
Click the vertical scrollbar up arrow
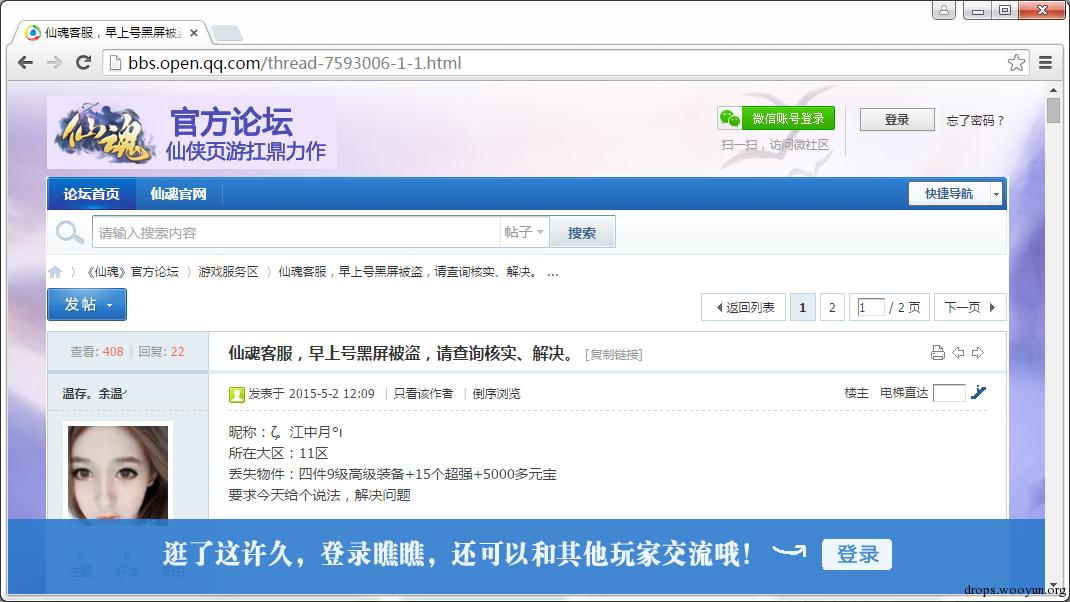[1054, 89]
